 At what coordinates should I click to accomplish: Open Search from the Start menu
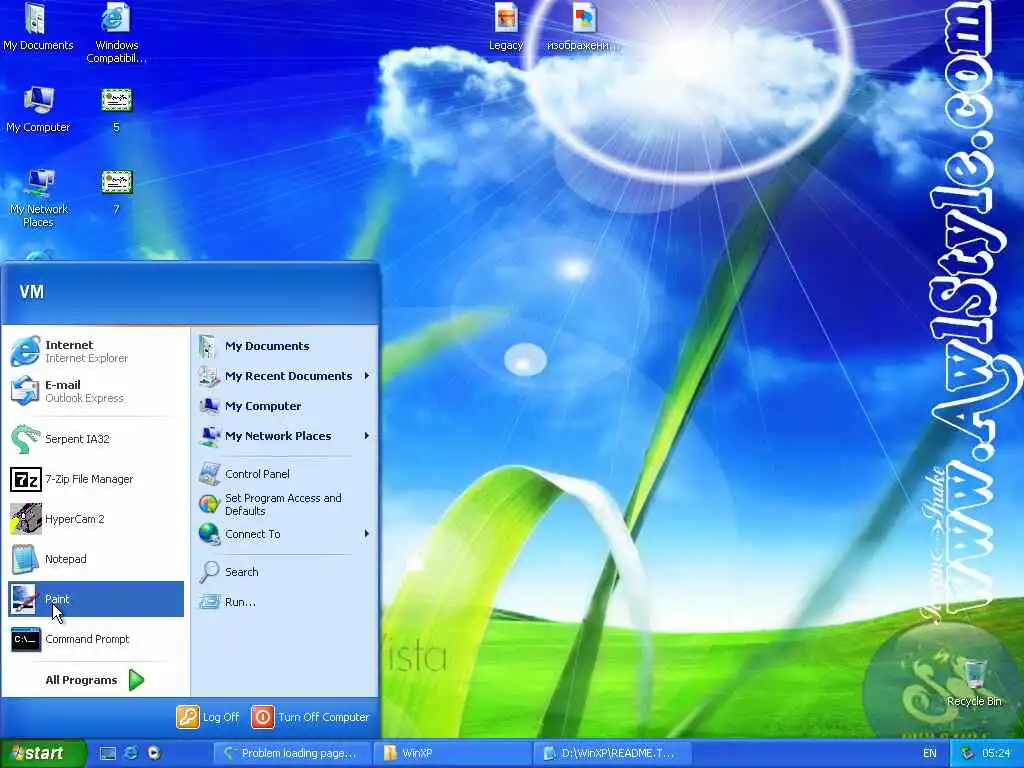pos(285,572)
